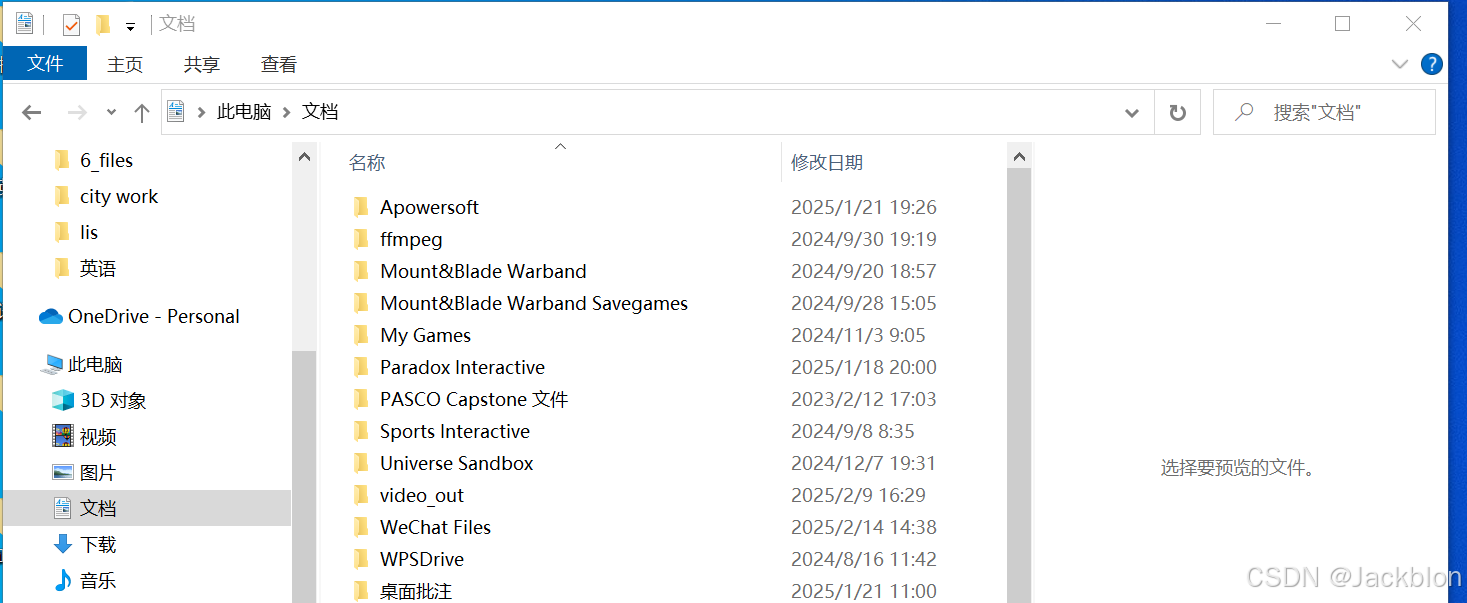Select the Paradox Interactive folder icon
This screenshot has height=603, width=1467.
[x=361, y=367]
